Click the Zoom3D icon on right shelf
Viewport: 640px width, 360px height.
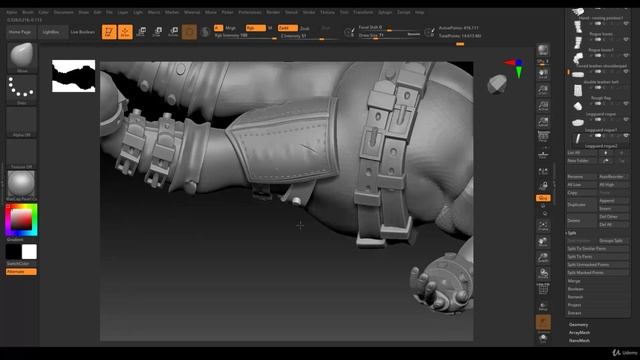[543, 258]
